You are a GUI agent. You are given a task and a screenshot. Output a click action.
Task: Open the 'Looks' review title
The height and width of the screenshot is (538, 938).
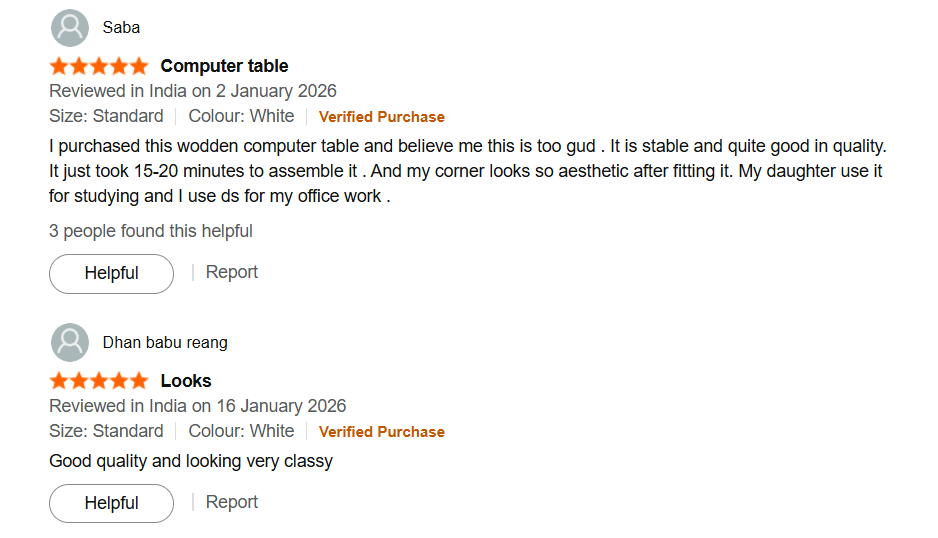point(186,381)
